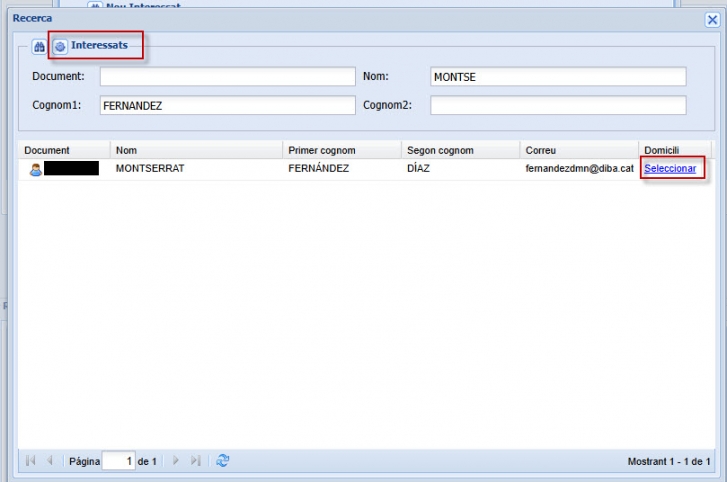The width and height of the screenshot is (727, 482).
Task: Focus the Document input field
Action: coord(227,77)
